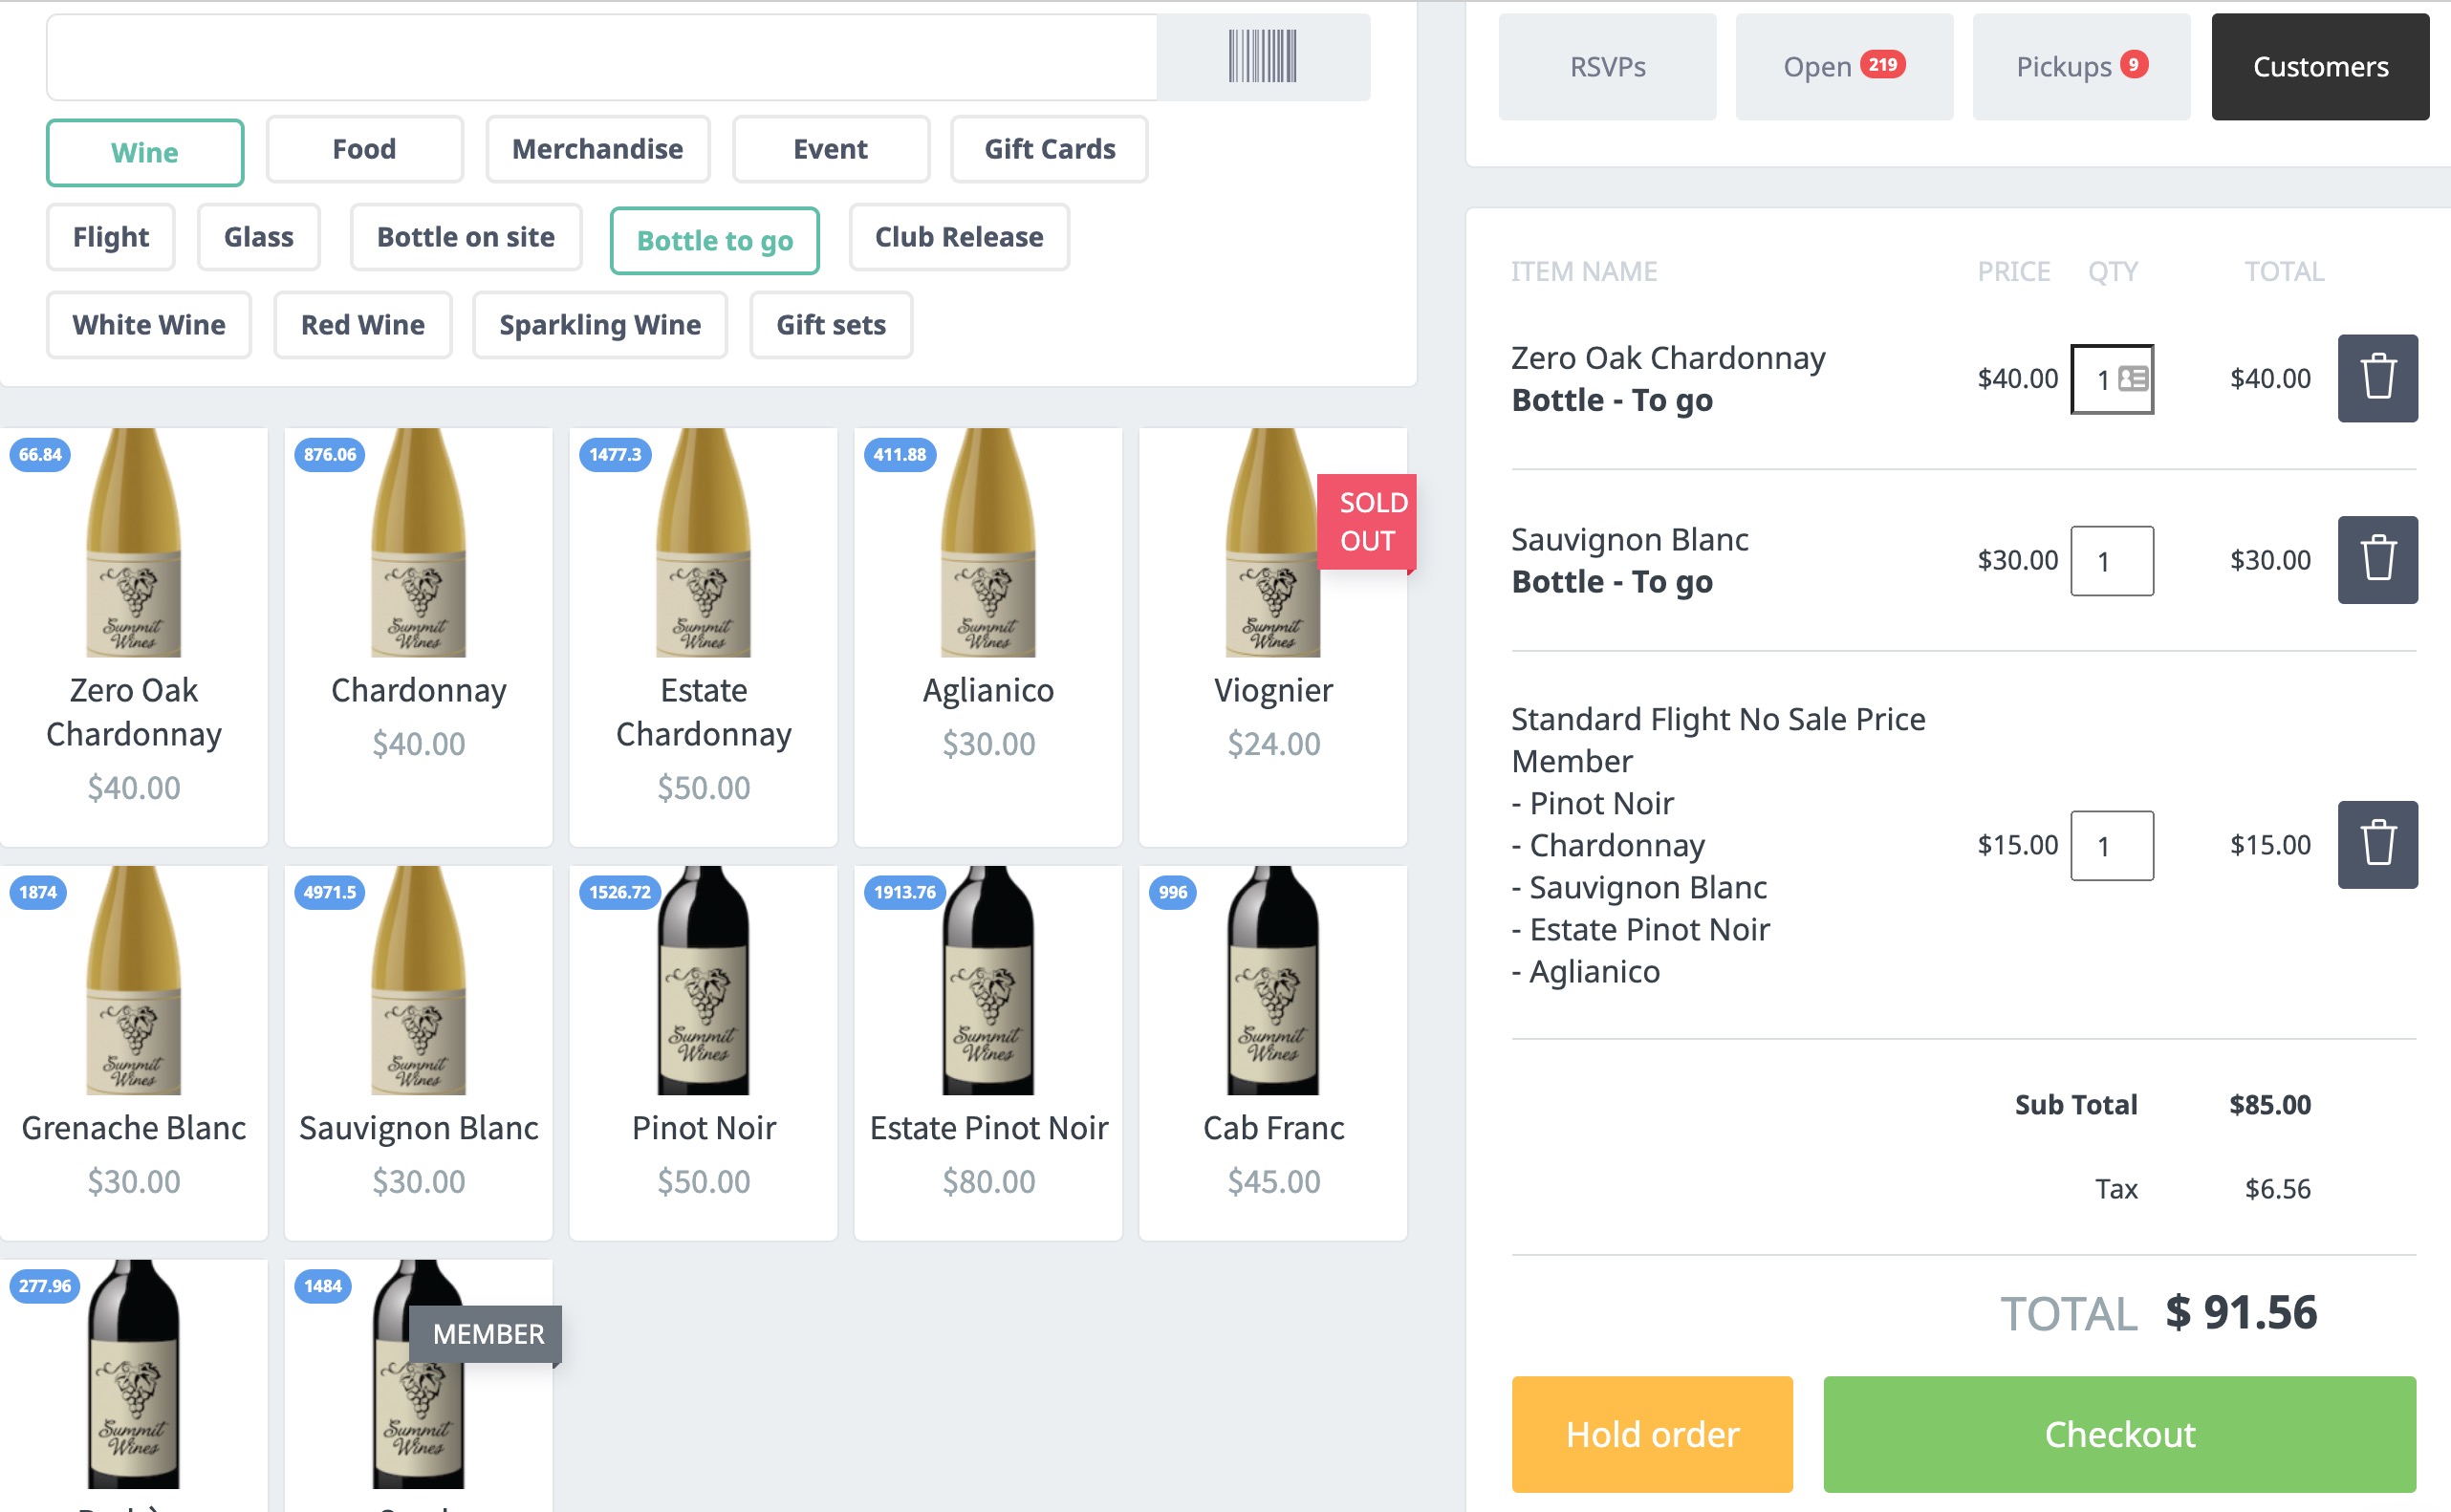The width and height of the screenshot is (2451, 1512).
Task: Toggle the Red Wine filter
Action: pos(362,325)
